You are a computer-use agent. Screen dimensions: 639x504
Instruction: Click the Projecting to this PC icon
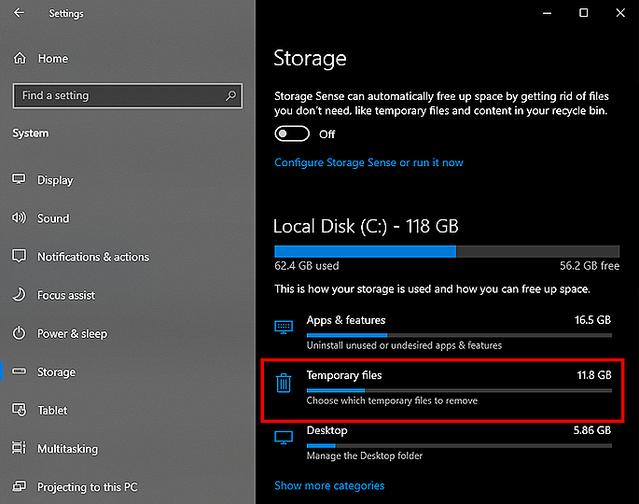(x=19, y=486)
